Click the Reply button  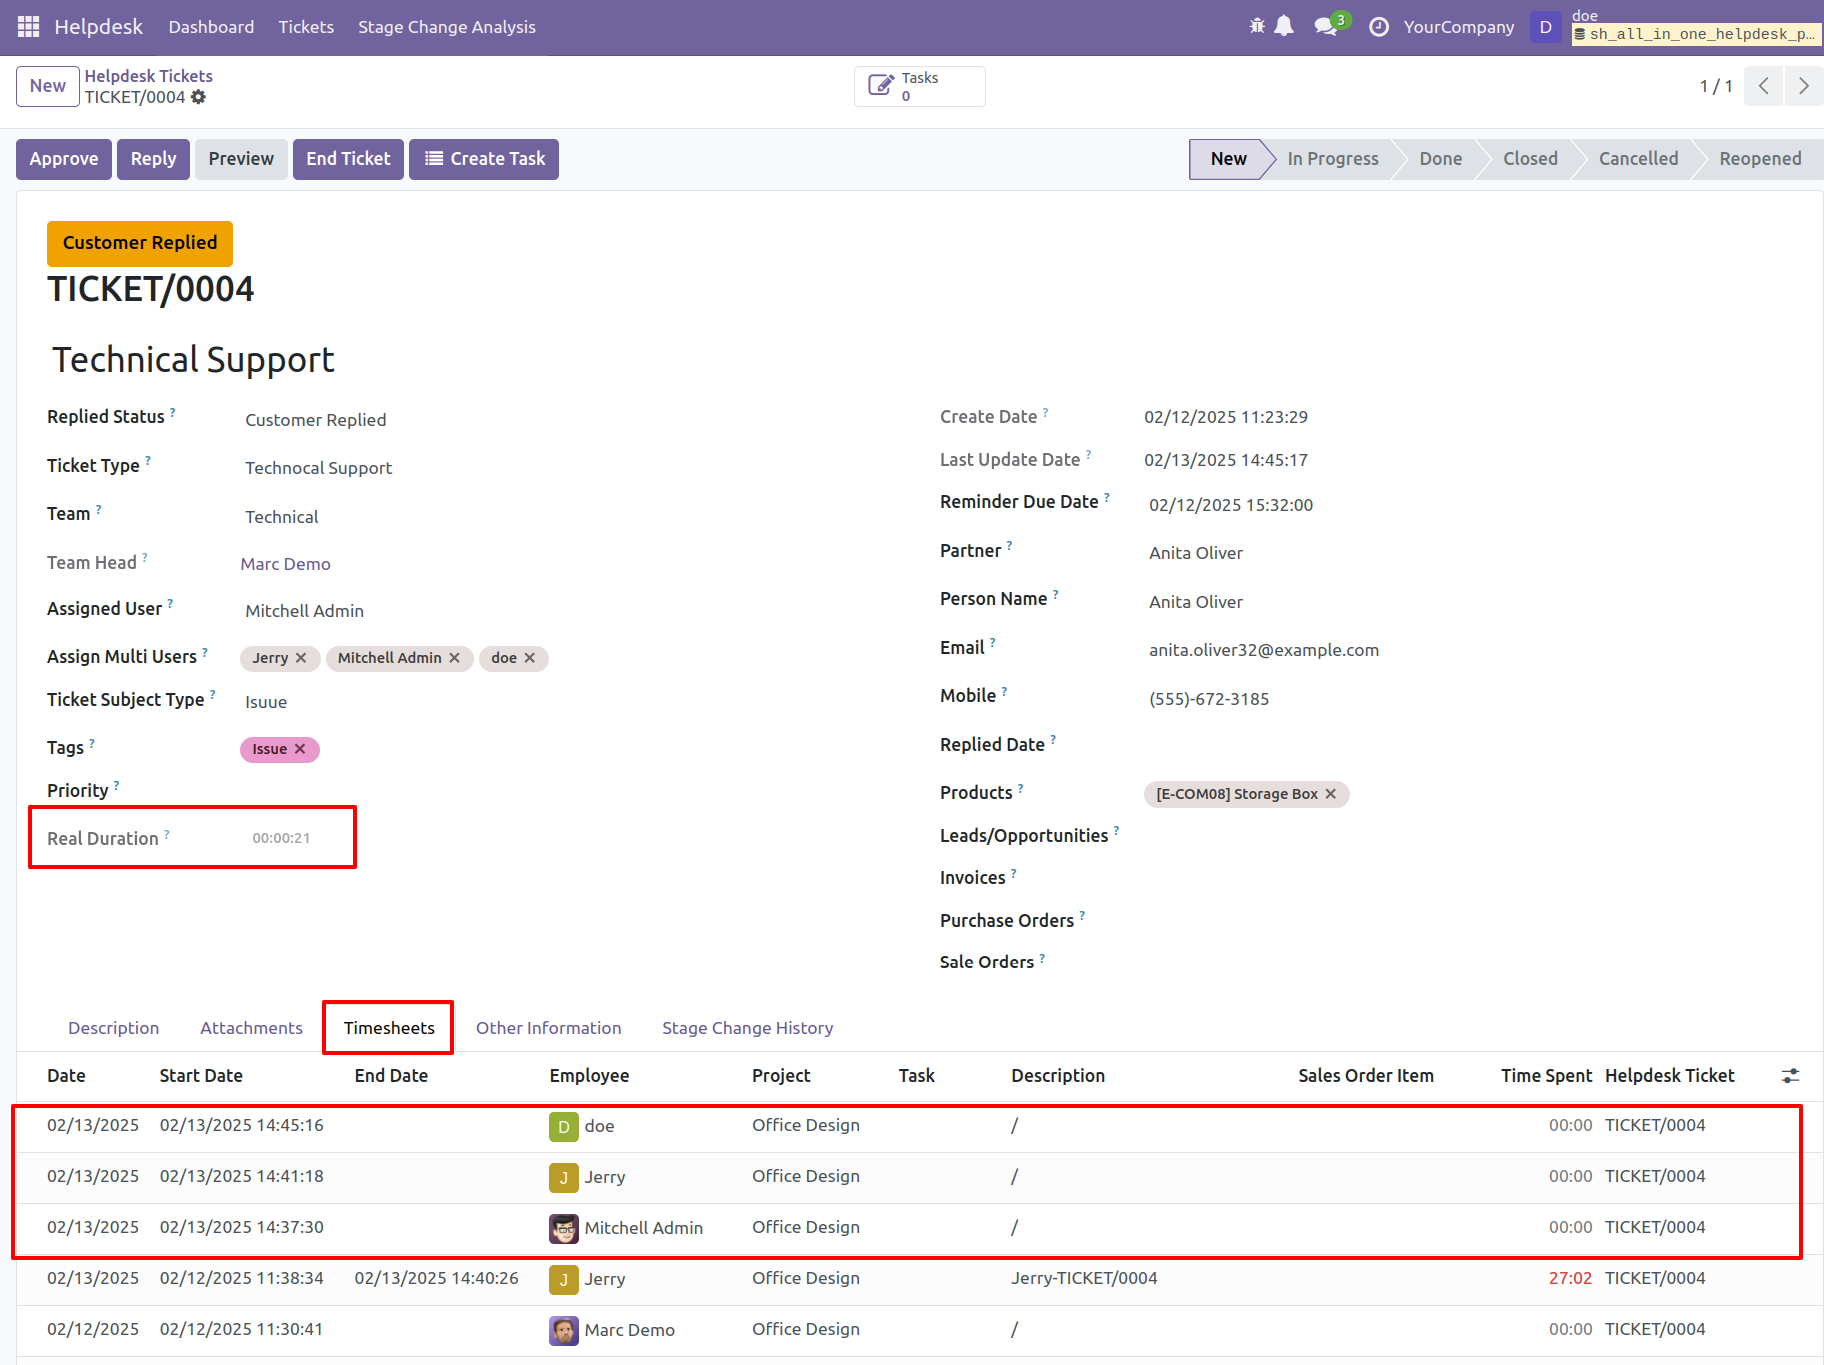coord(153,159)
